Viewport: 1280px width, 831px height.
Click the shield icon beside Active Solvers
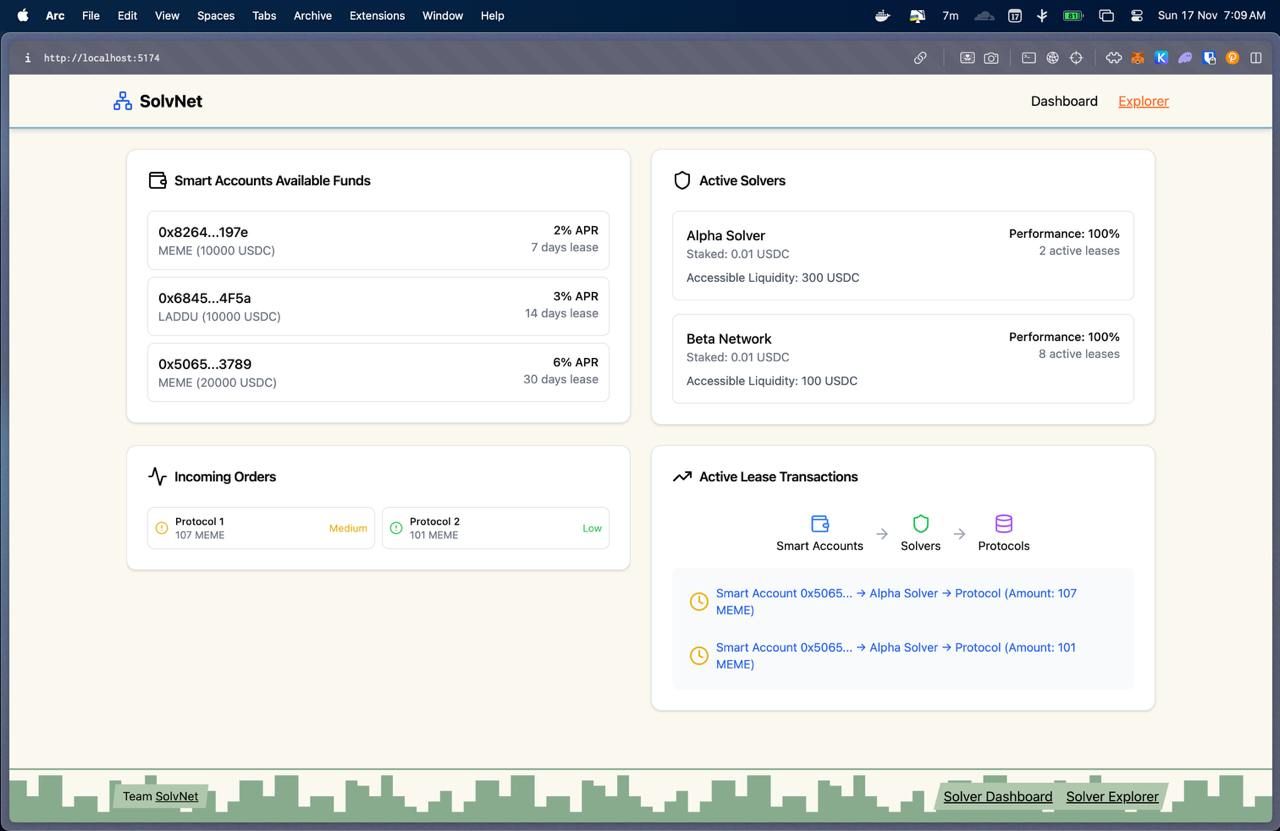point(682,180)
